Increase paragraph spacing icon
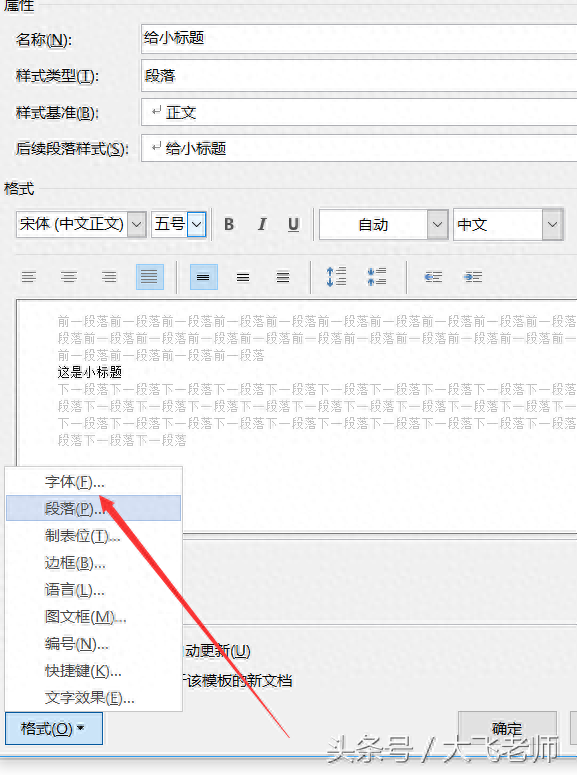The width and height of the screenshot is (577, 775). pos(336,277)
